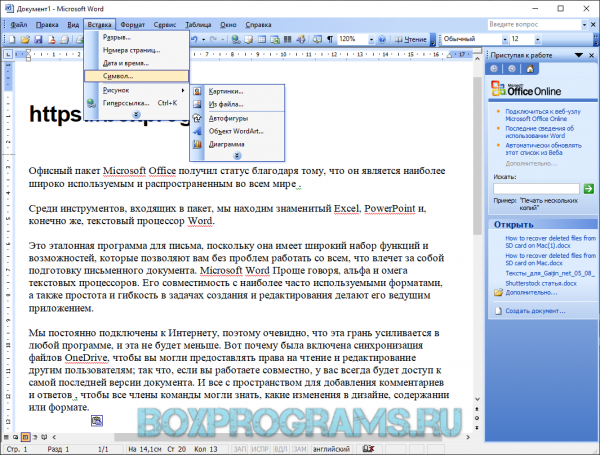Viewport: 600px width, 455px height.
Task: Click Автоматически обновлять этот список link
Action: coord(543,149)
